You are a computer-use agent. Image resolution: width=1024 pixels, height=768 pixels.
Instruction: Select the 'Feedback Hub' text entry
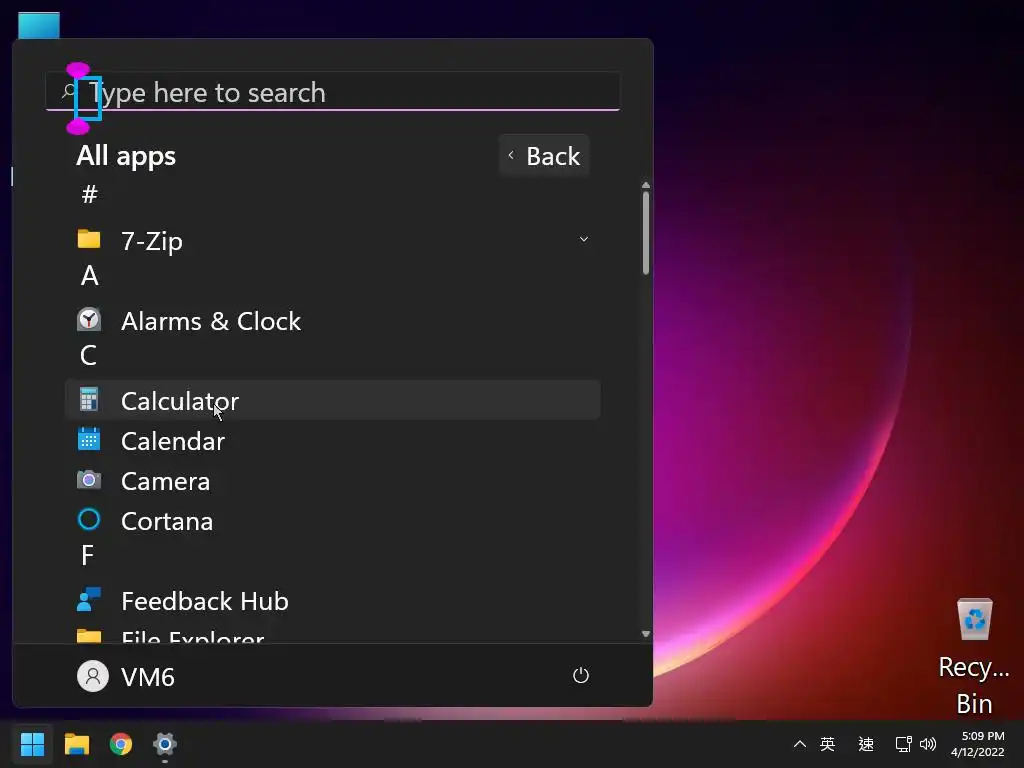(x=205, y=601)
